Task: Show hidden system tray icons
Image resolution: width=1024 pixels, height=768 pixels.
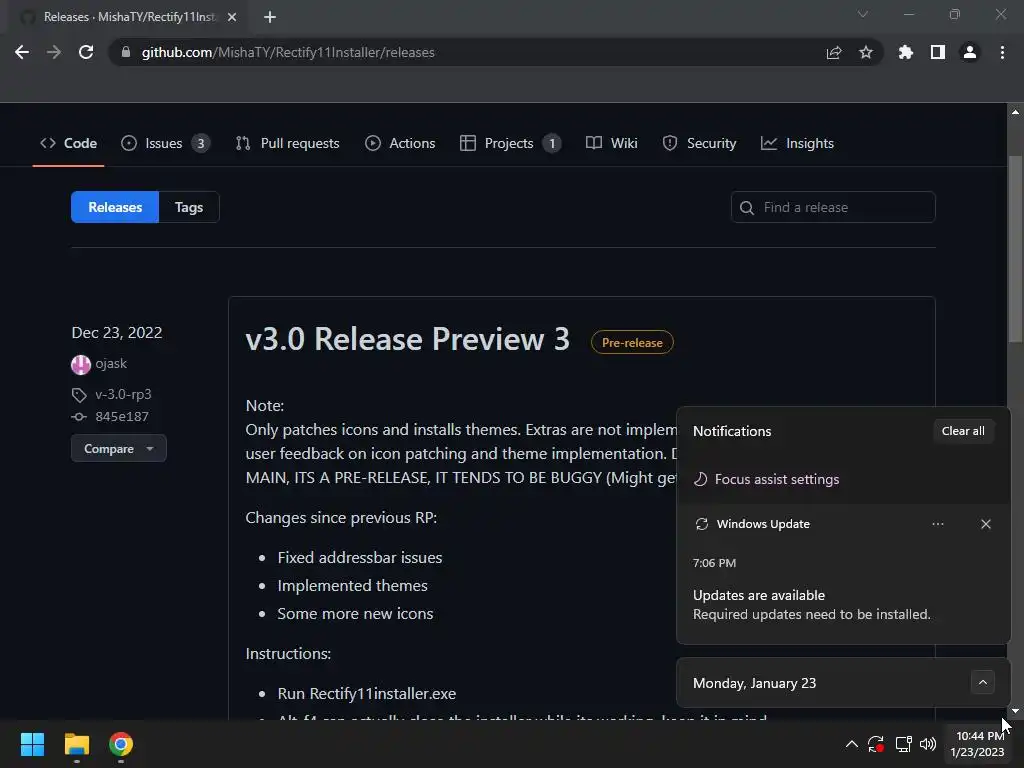Action: 852,744
